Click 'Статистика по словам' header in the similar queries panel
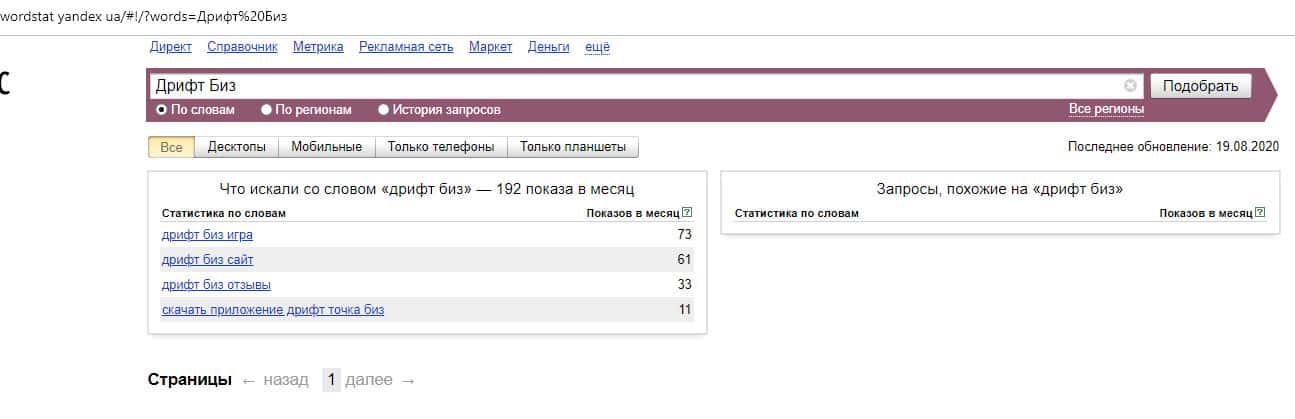 tap(797, 213)
